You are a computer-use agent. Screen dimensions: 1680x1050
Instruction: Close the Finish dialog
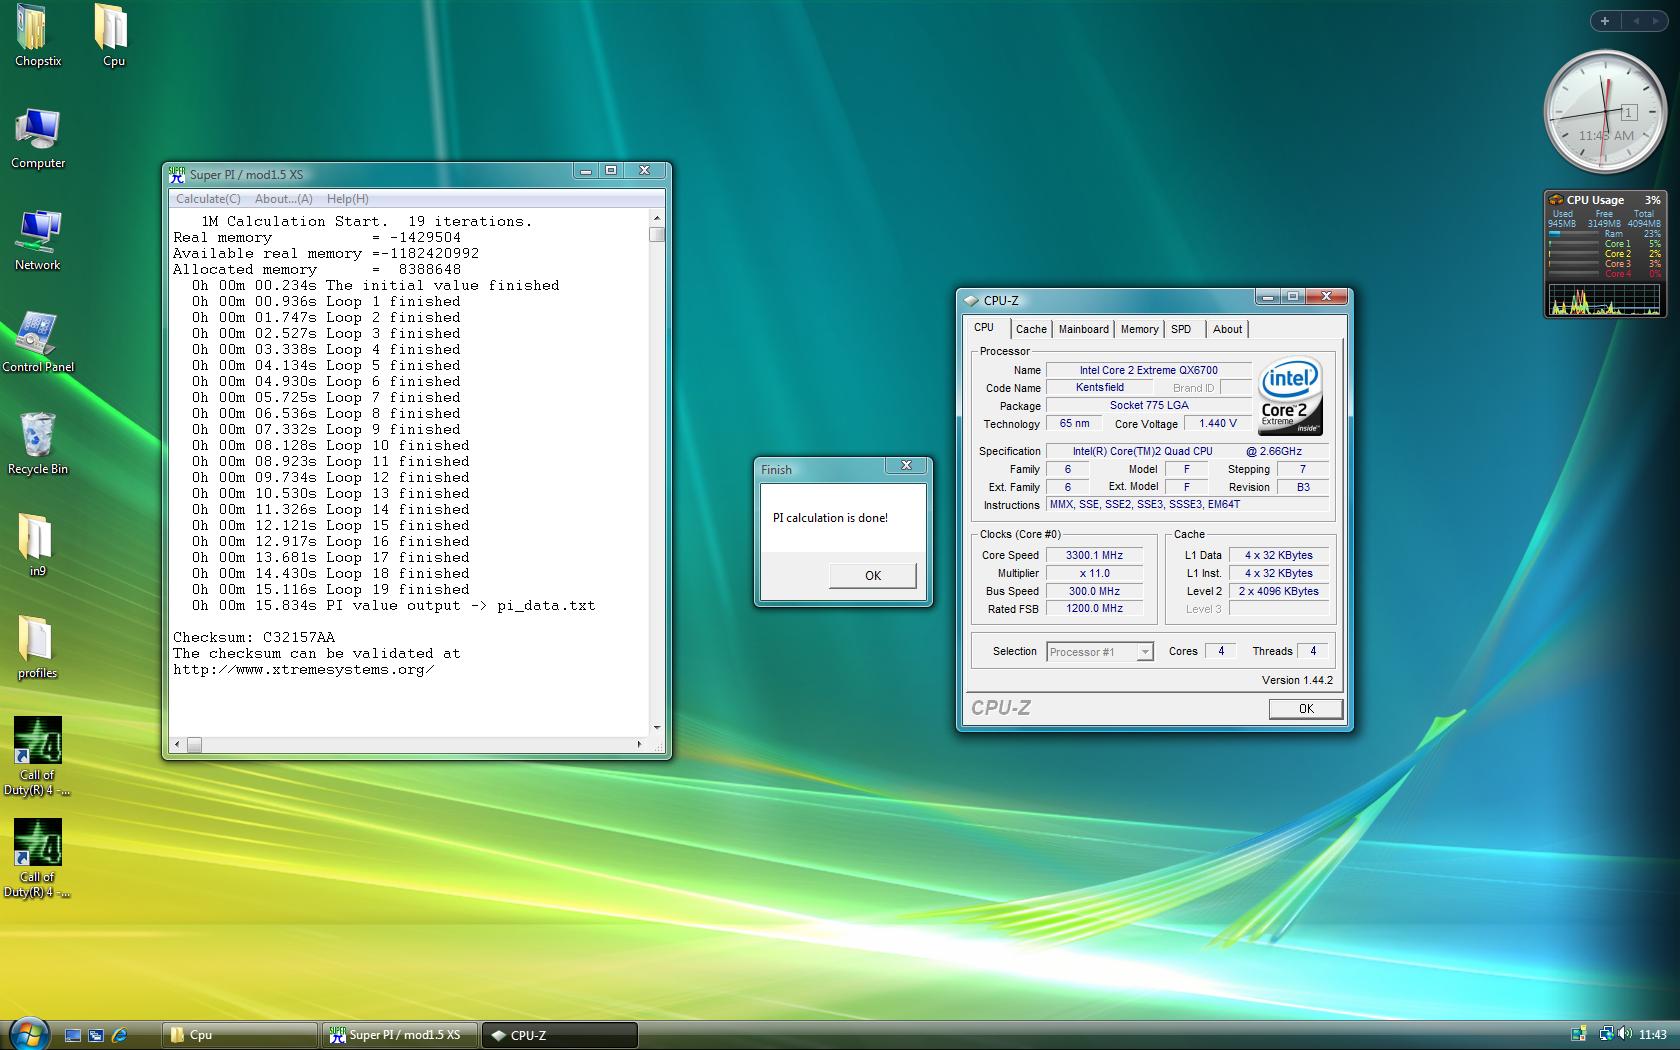(x=906, y=466)
